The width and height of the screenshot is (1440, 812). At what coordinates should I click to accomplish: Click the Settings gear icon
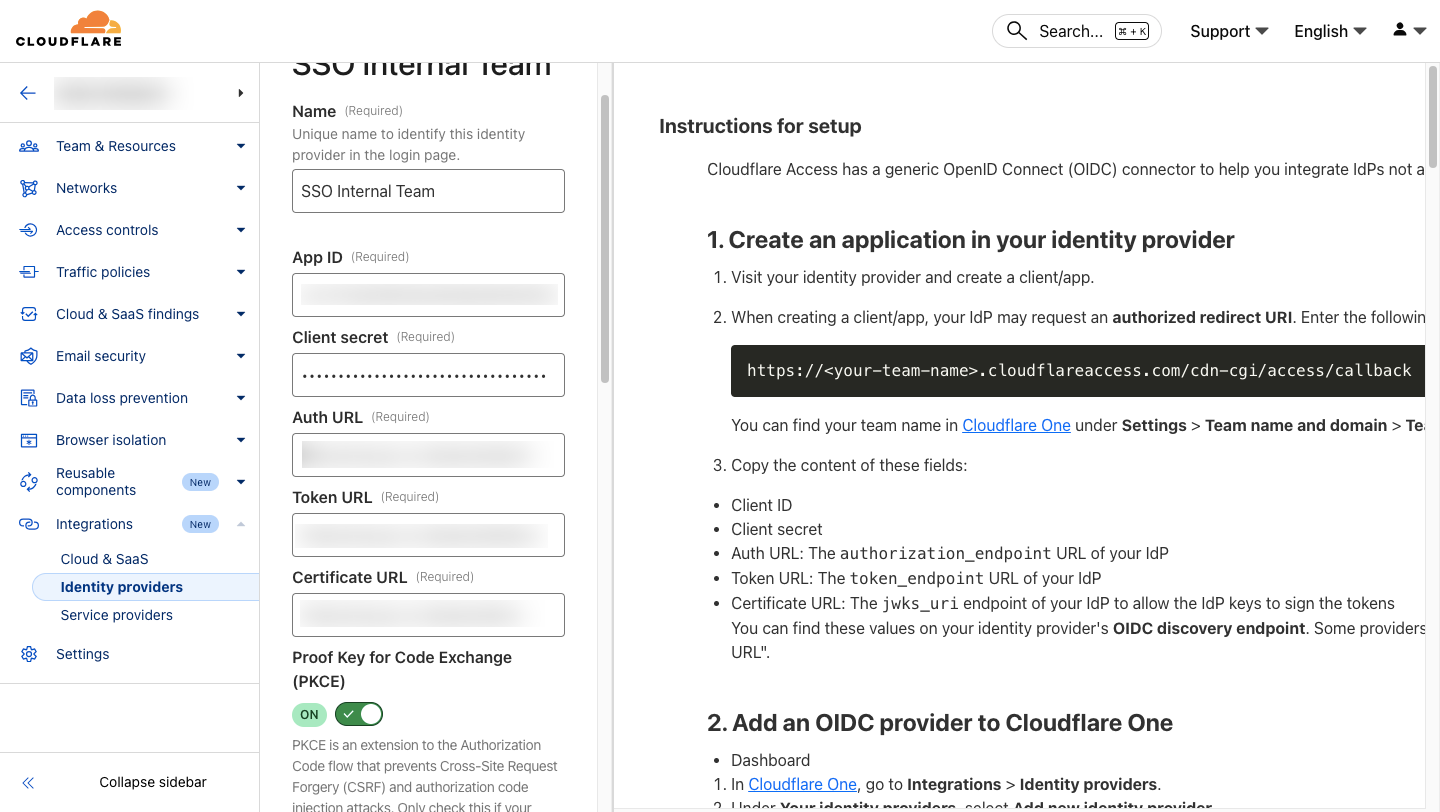[29, 654]
